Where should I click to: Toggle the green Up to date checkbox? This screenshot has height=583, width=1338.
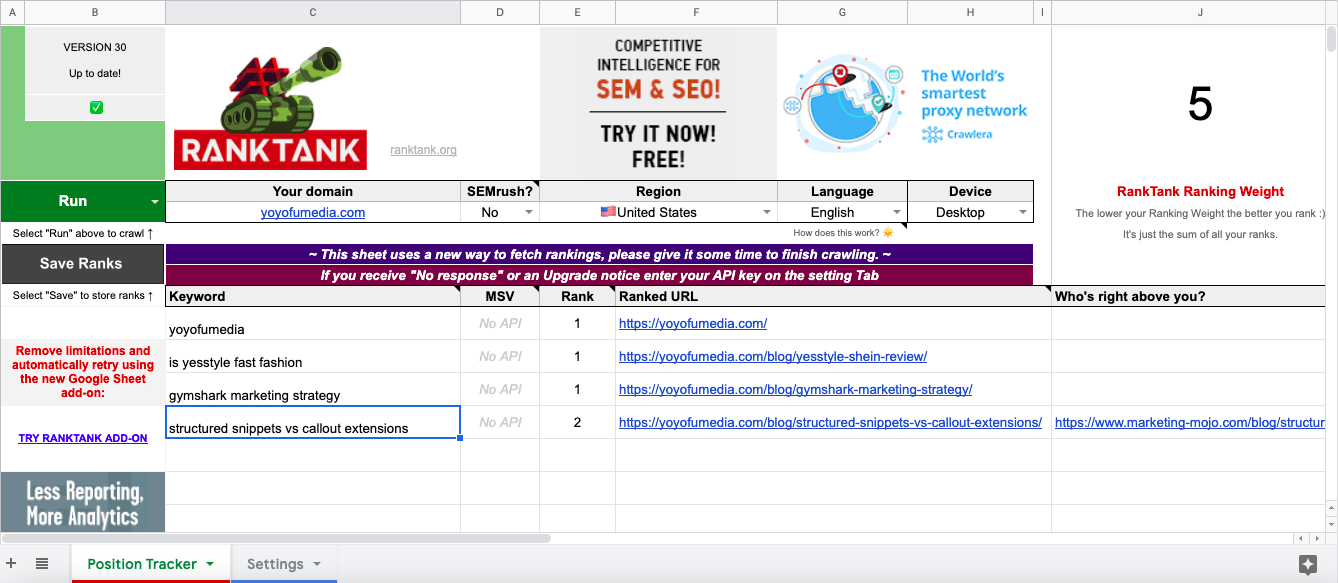(x=96, y=107)
